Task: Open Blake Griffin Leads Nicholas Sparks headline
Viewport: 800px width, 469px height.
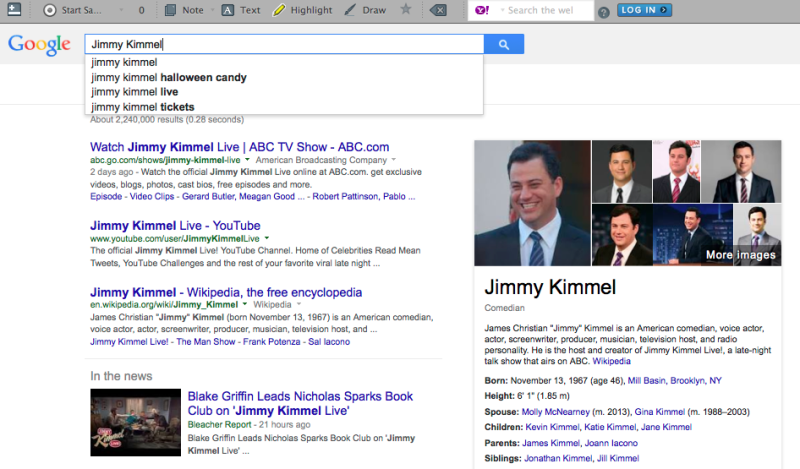Action: 300,403
